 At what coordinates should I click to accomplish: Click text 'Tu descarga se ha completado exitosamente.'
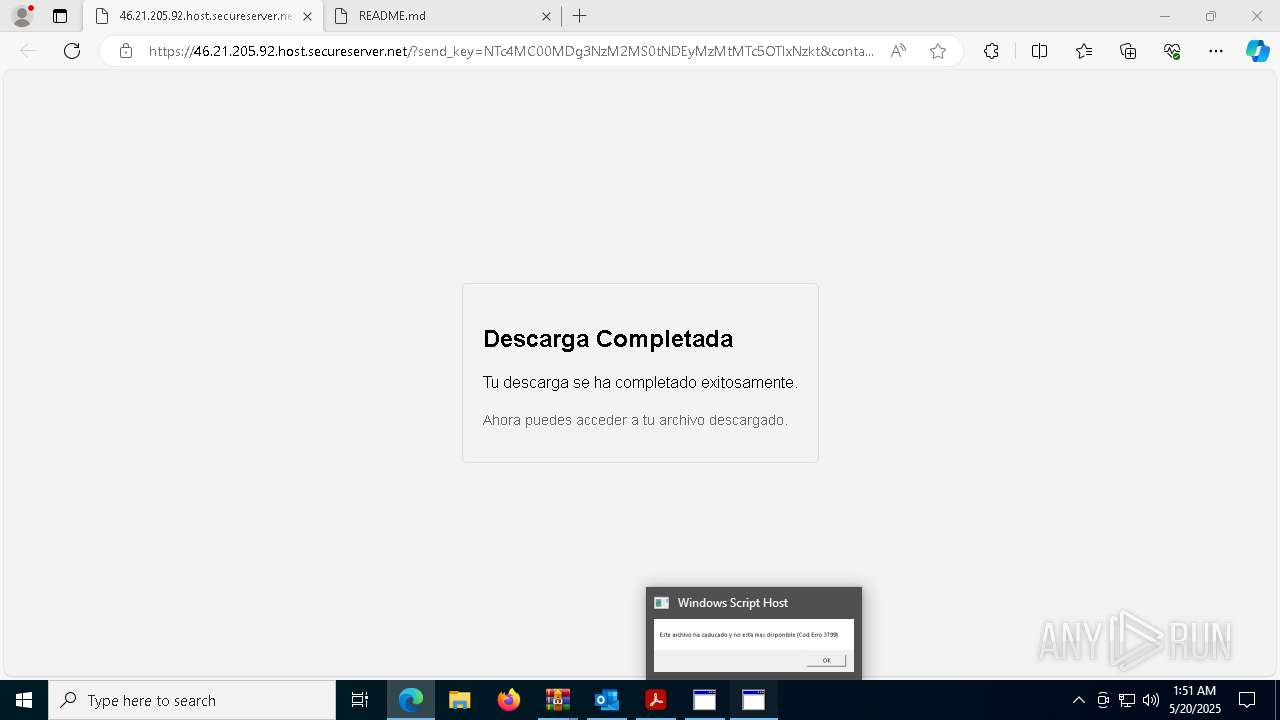[640, 383]
